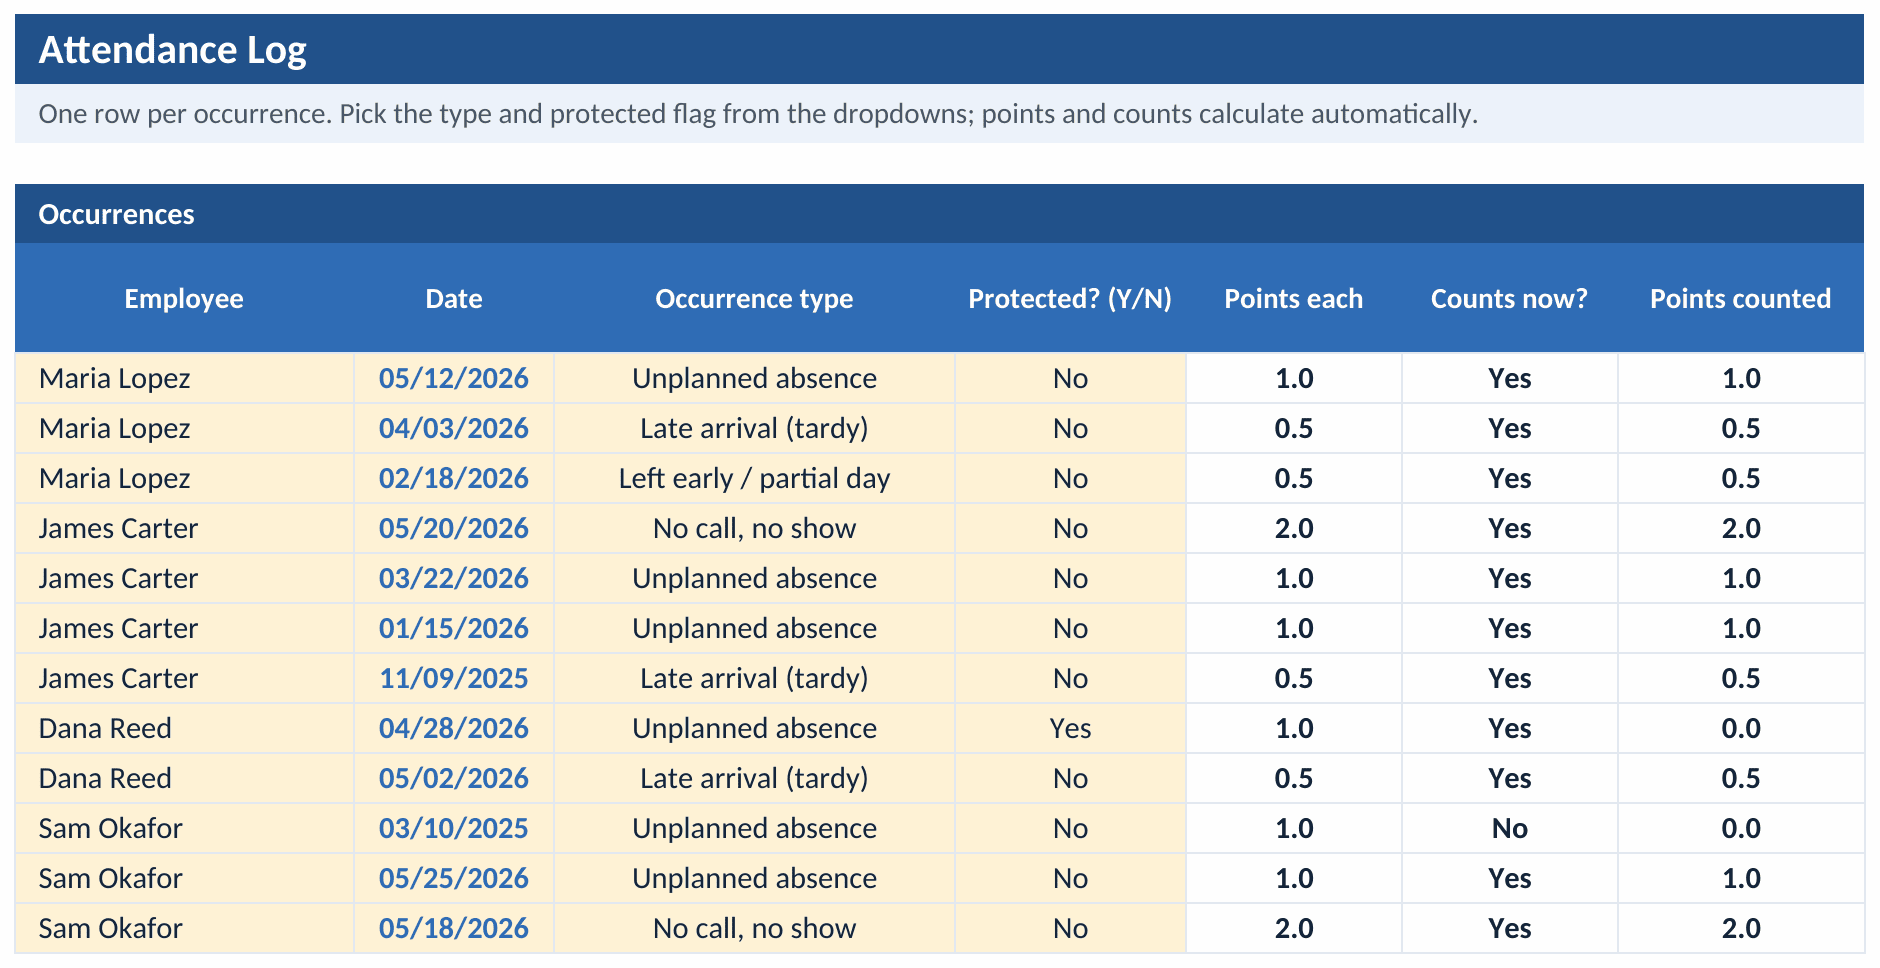Select Maria Lopez cell dated 02/18/2026

point(185,478)
